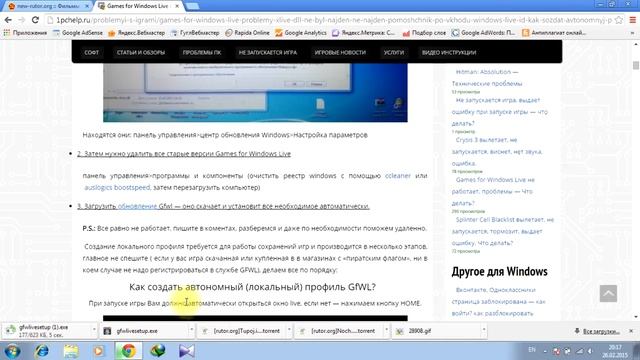This screenshot has height=360, width=640.
Task: Reload the current page
Action: click(35, 20)
